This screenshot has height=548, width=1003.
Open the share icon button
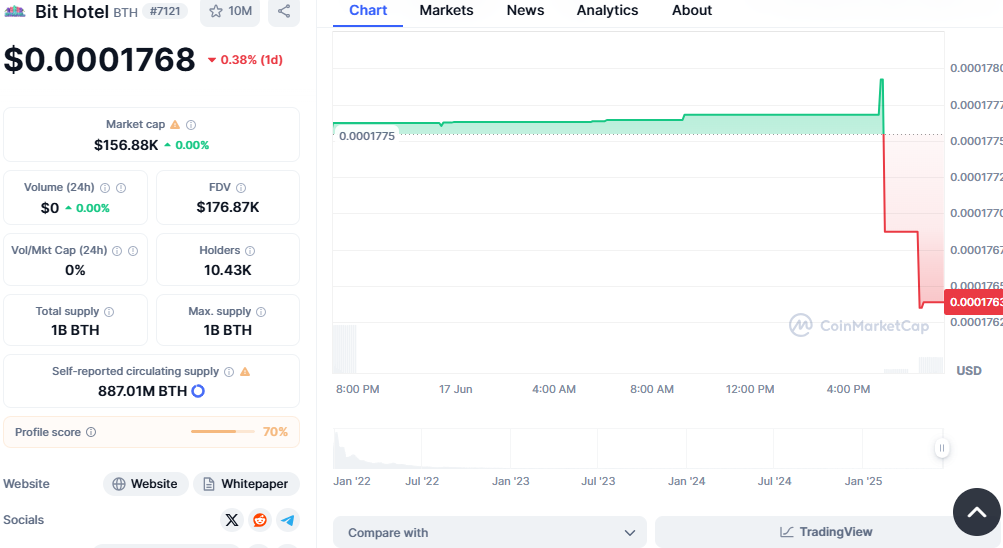tap(284, 12)
